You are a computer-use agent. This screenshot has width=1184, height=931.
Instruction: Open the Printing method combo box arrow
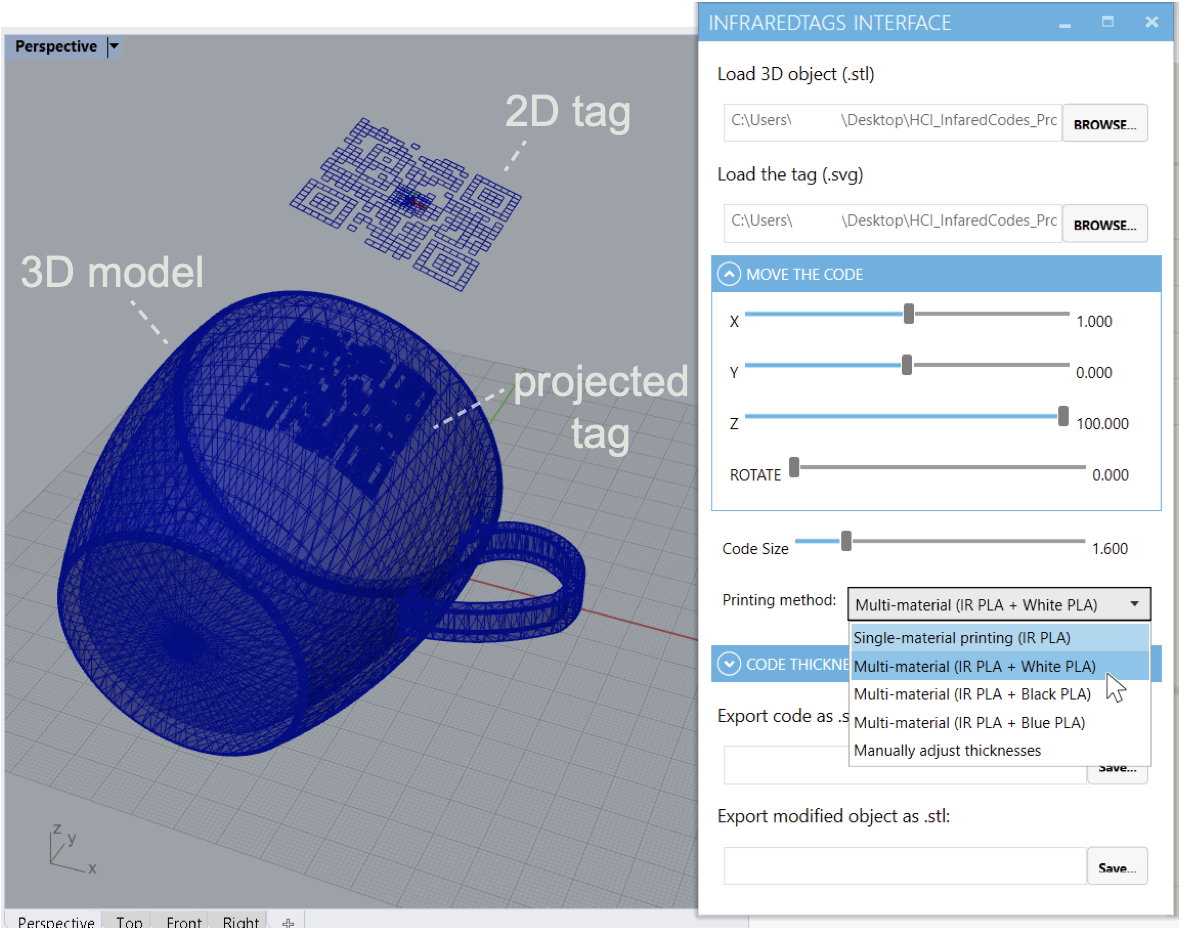tap(1134, 603)
